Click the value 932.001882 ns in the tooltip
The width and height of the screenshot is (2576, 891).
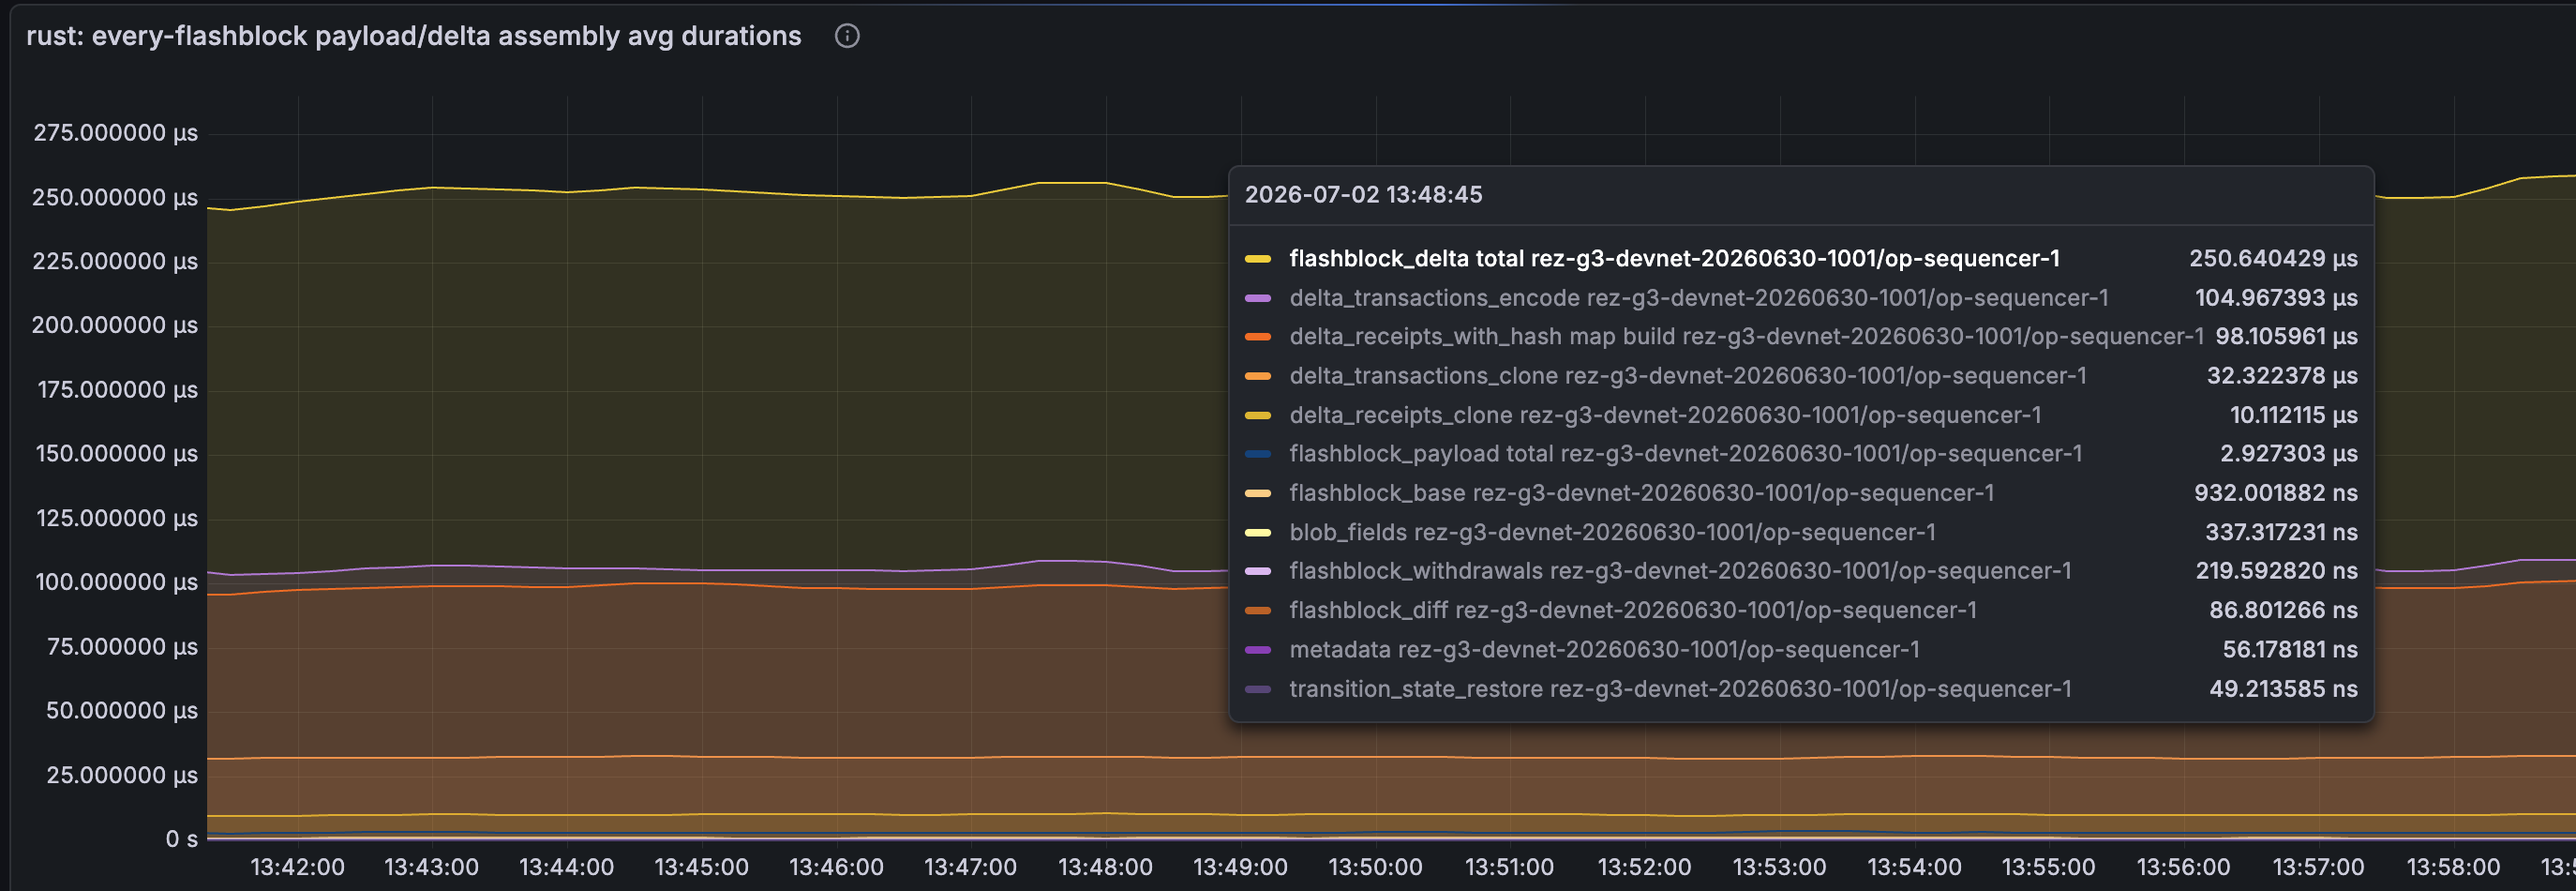click(2276, 493)
